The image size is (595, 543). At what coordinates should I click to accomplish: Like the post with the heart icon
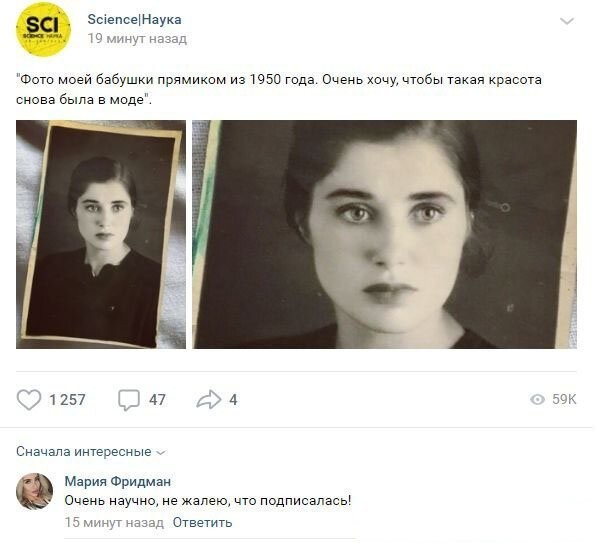(x=29, y=400)
